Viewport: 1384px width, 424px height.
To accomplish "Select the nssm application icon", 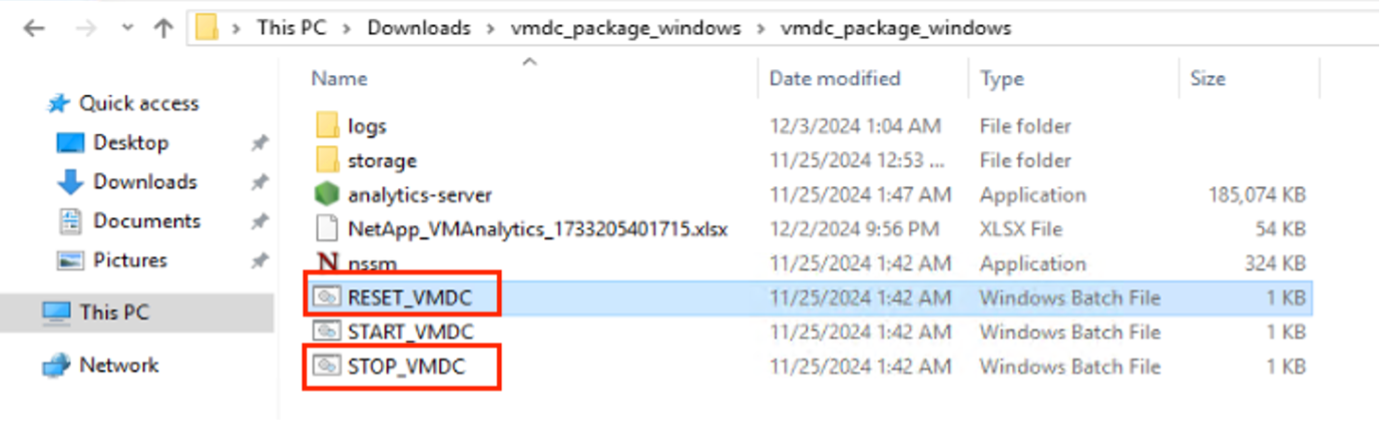I will [327, 263].
